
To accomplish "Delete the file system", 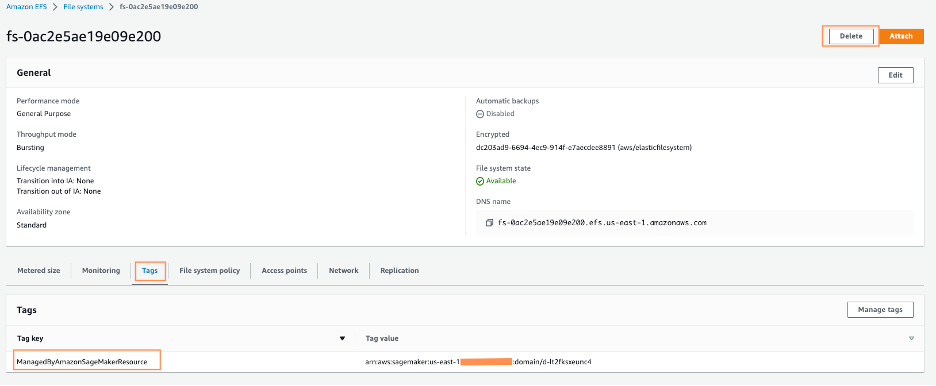I will tap(851, 36).
